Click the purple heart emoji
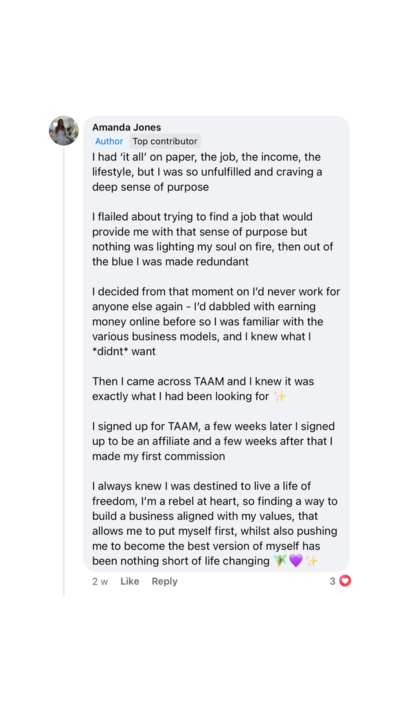 point(296,561)
